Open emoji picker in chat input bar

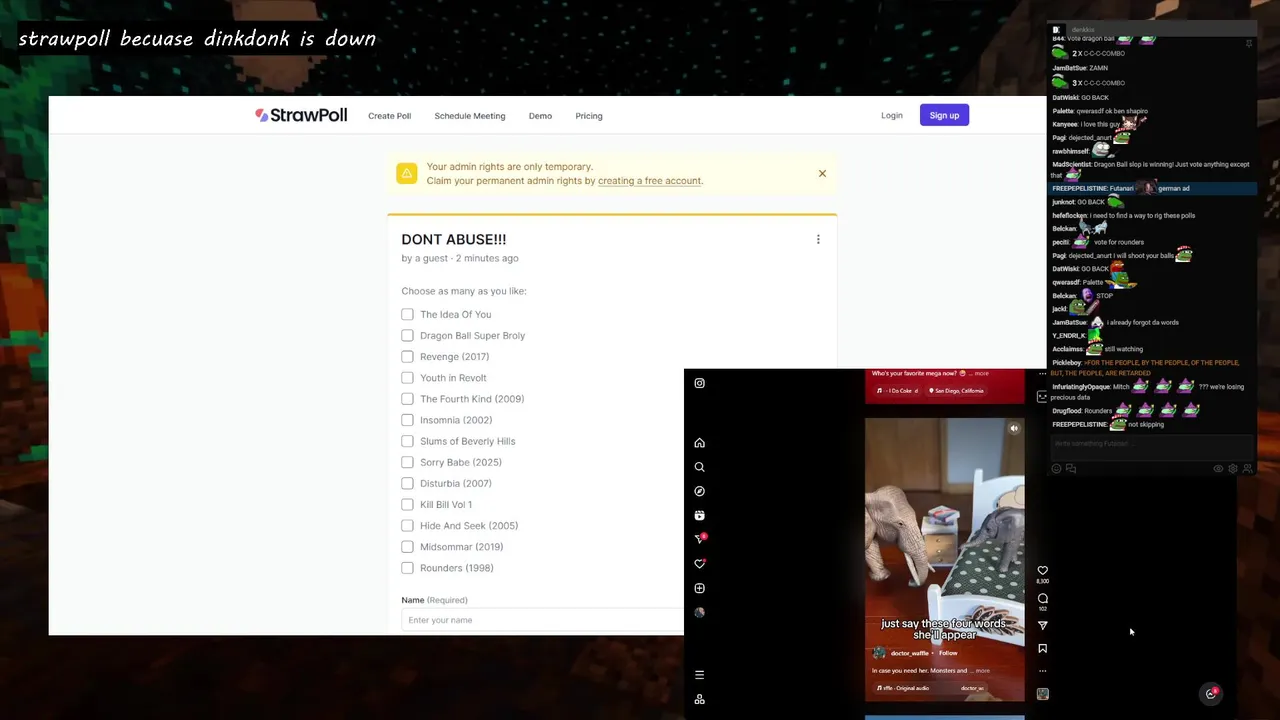click(1056, 468)
